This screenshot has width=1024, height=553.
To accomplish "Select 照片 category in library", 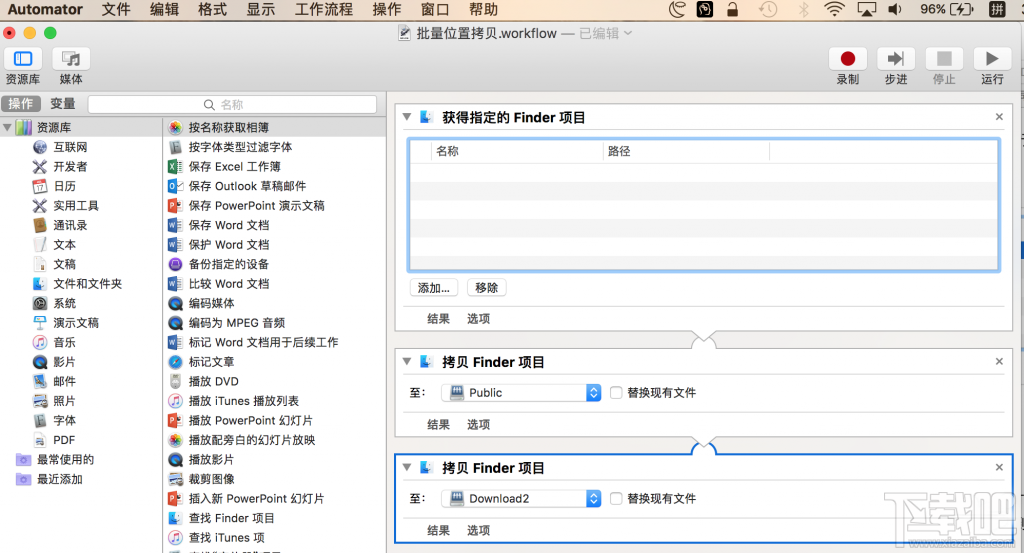I will coord(64,401).
